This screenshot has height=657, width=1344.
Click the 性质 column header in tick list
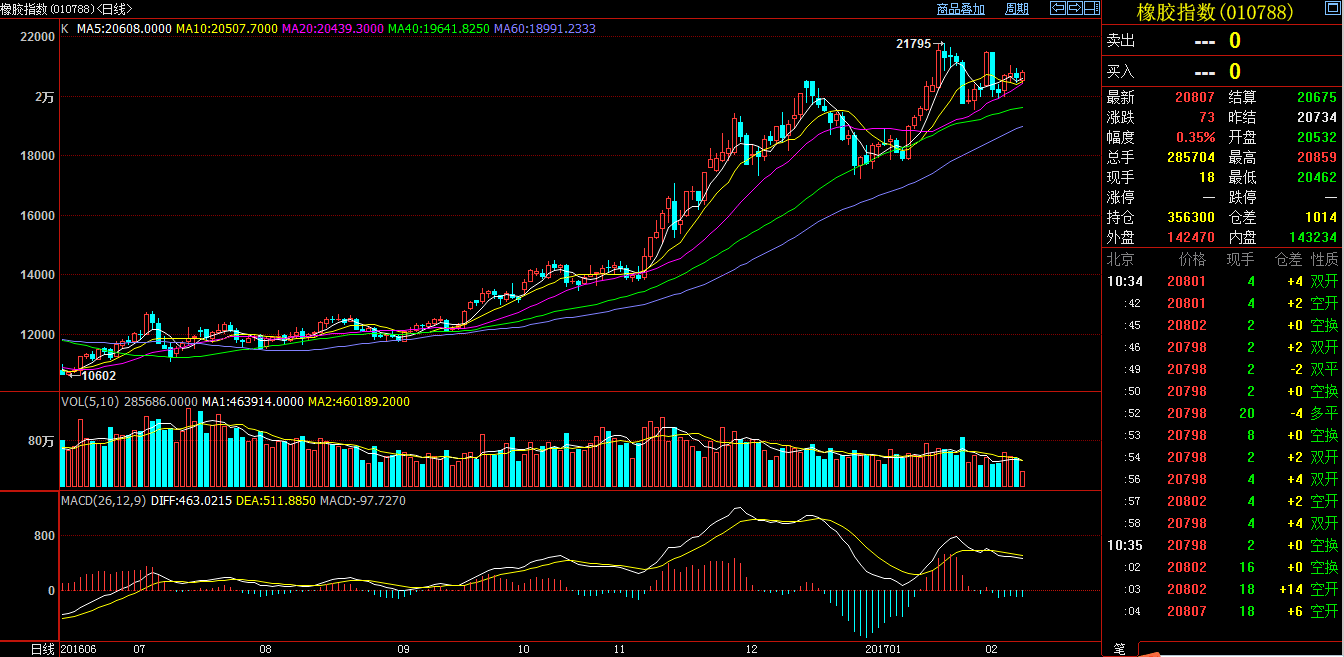[x=1324, y=259]
